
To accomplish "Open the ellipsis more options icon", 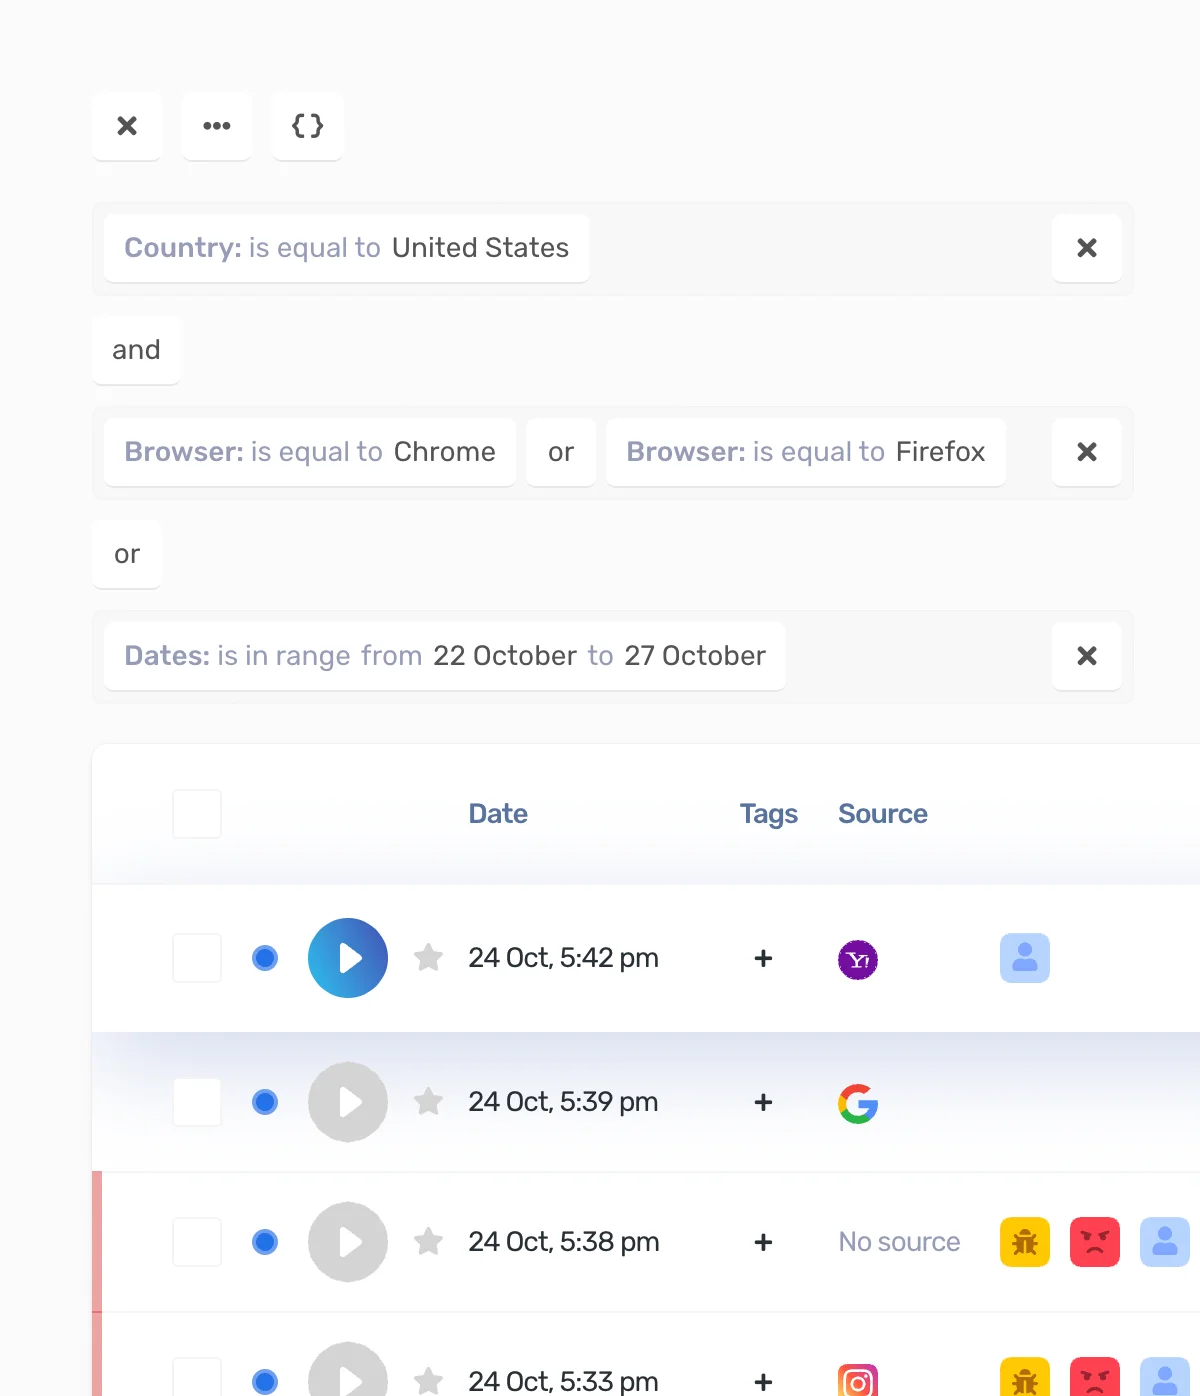I will [217, 126].
